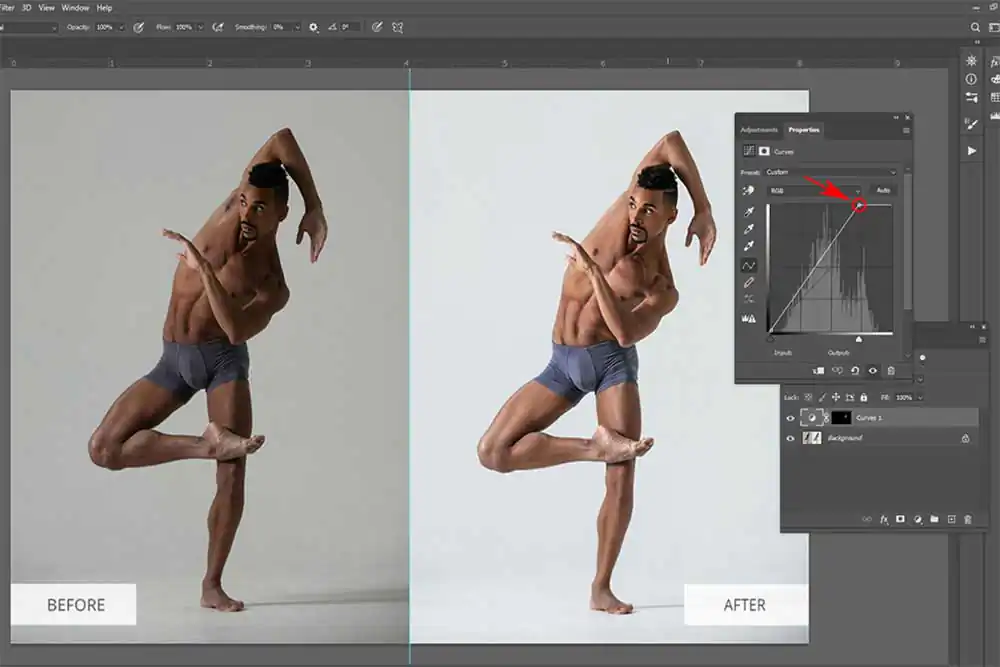Click the reset adjustment arrow button
1000x667 pixels.
click(x=856, y=369)
